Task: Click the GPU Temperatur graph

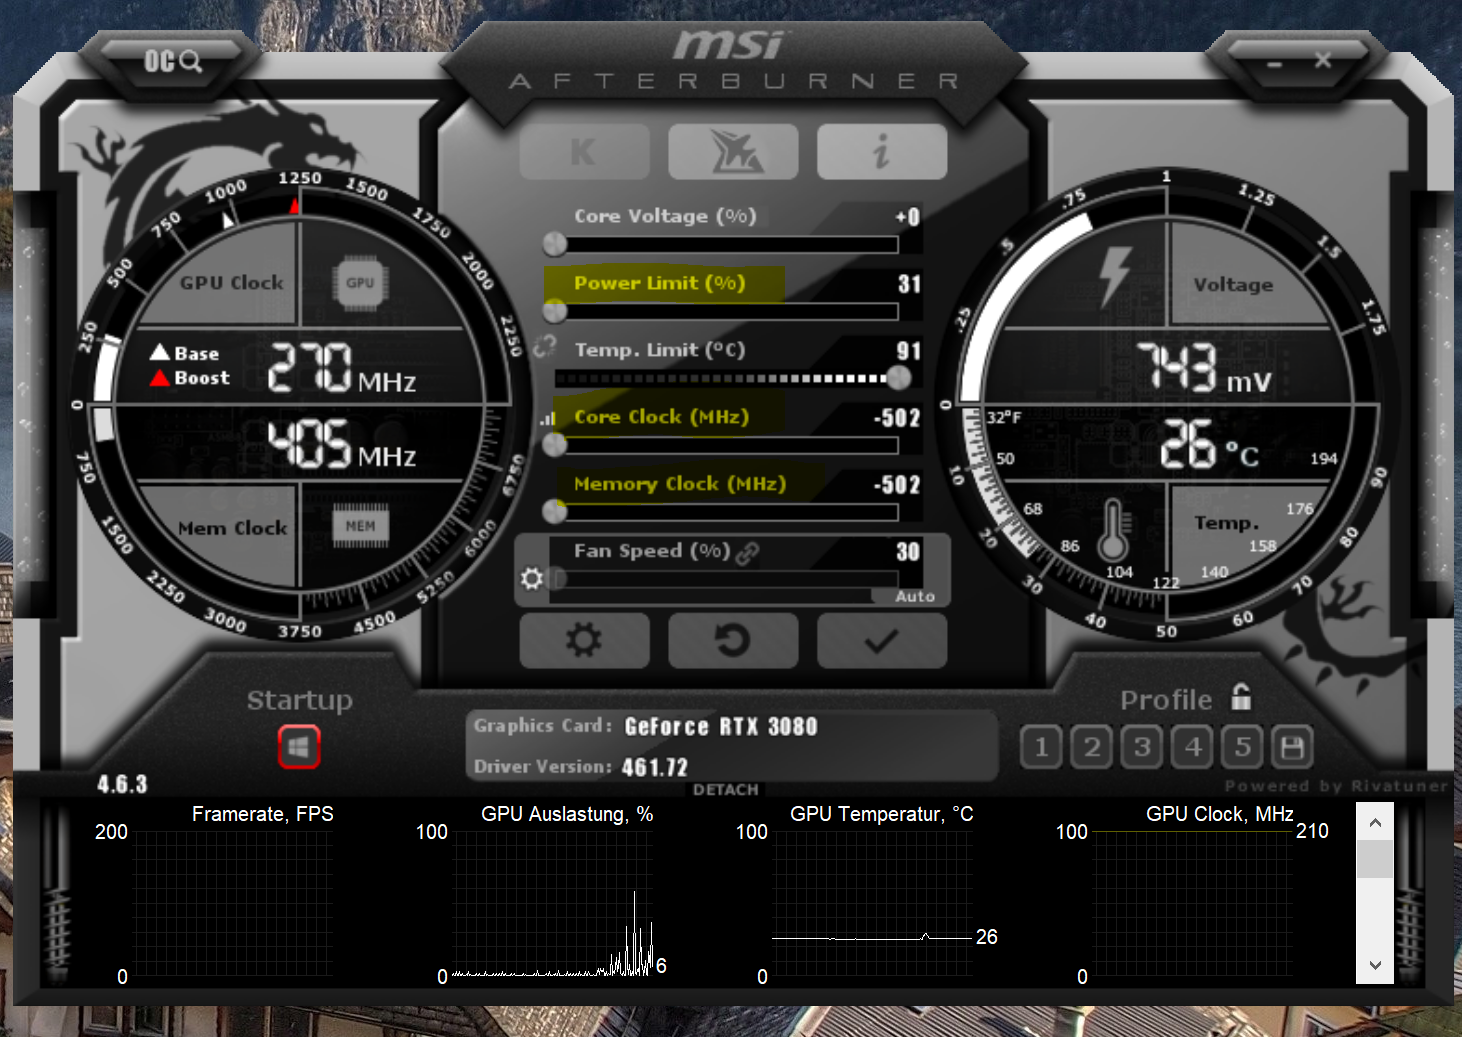Action: coord(872,903)
